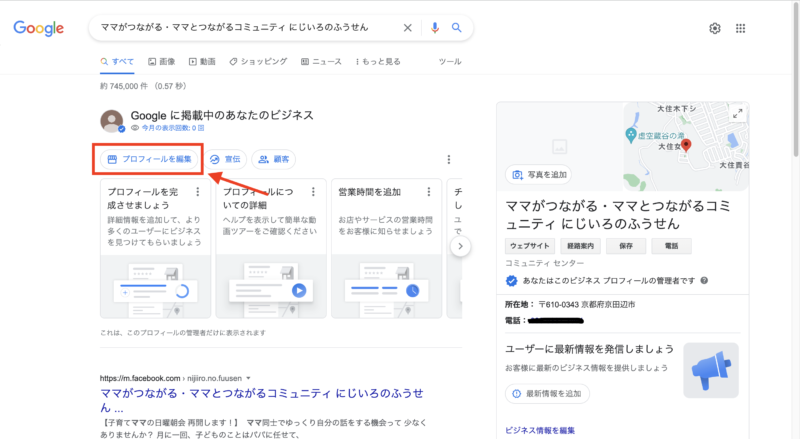Start voice search with the microphone icon
Viewport: 800px width, 439px height.
[435, 28]
